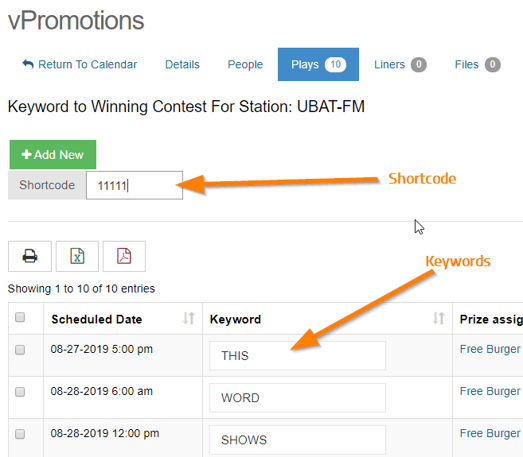Switch to the People tab
Viewport: 523px width, 457px height.
245,64
